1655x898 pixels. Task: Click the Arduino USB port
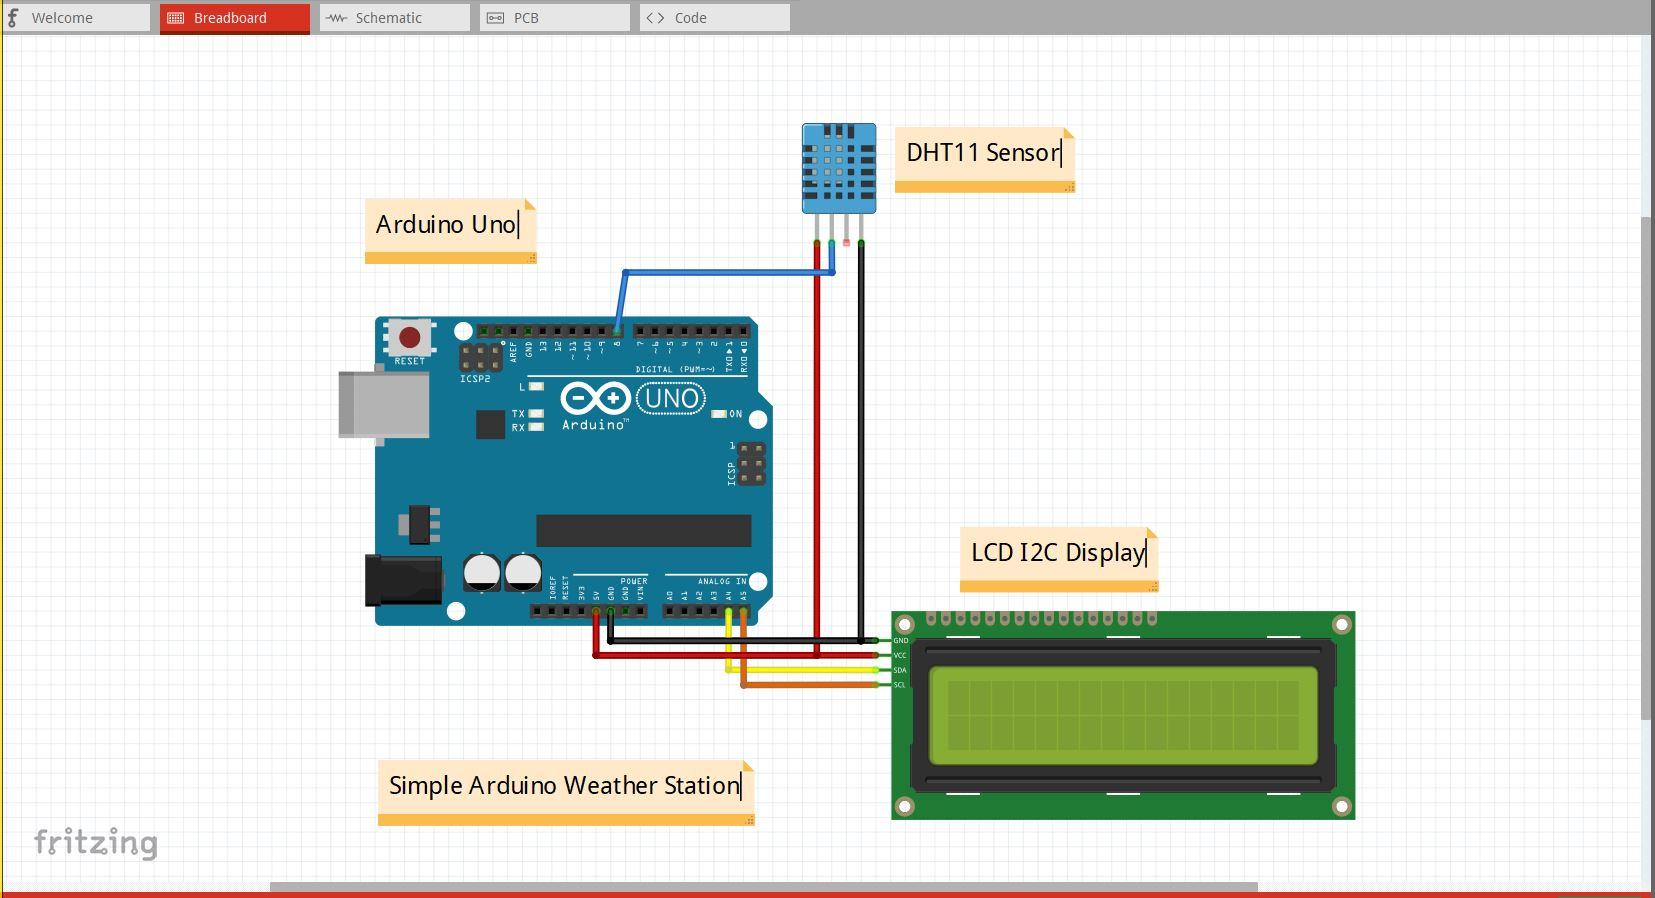coord(384,404)
